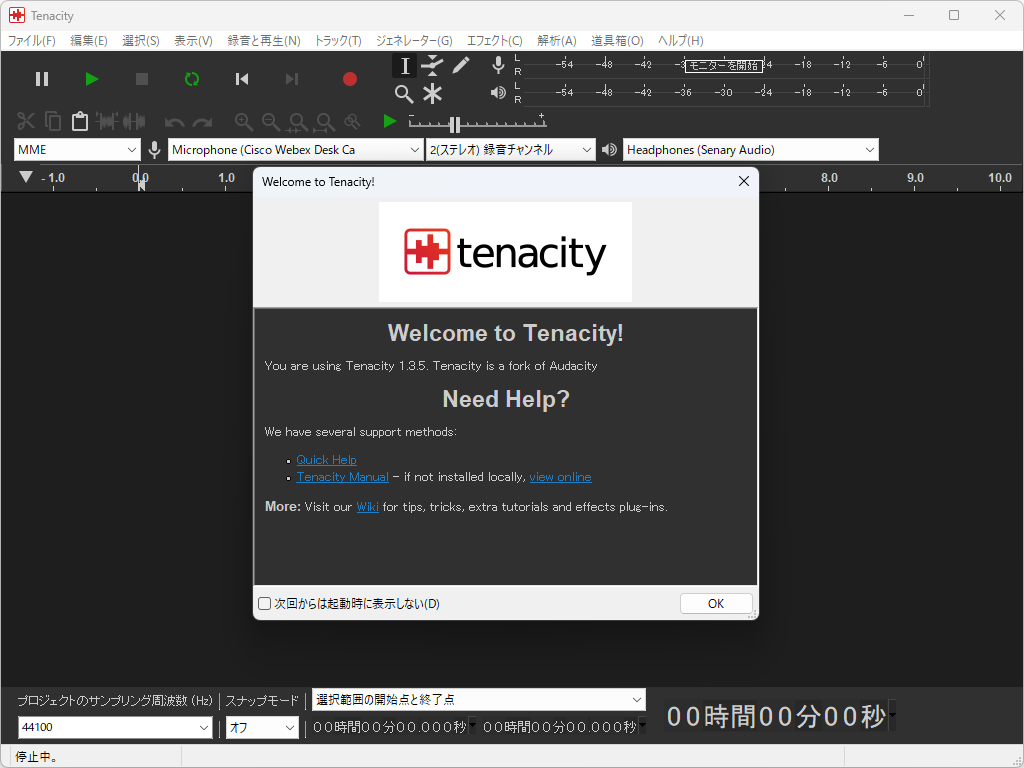
Task: Click the selection start time field
Action: [390, 727]
